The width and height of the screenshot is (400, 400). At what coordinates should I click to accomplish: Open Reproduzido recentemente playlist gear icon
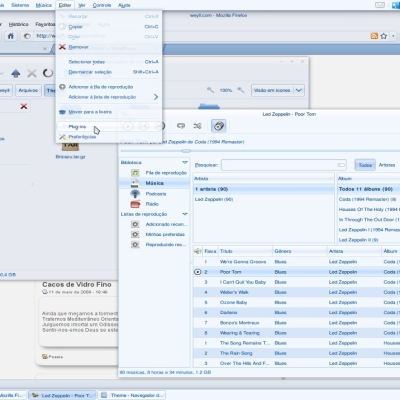(x=135, y=245)
